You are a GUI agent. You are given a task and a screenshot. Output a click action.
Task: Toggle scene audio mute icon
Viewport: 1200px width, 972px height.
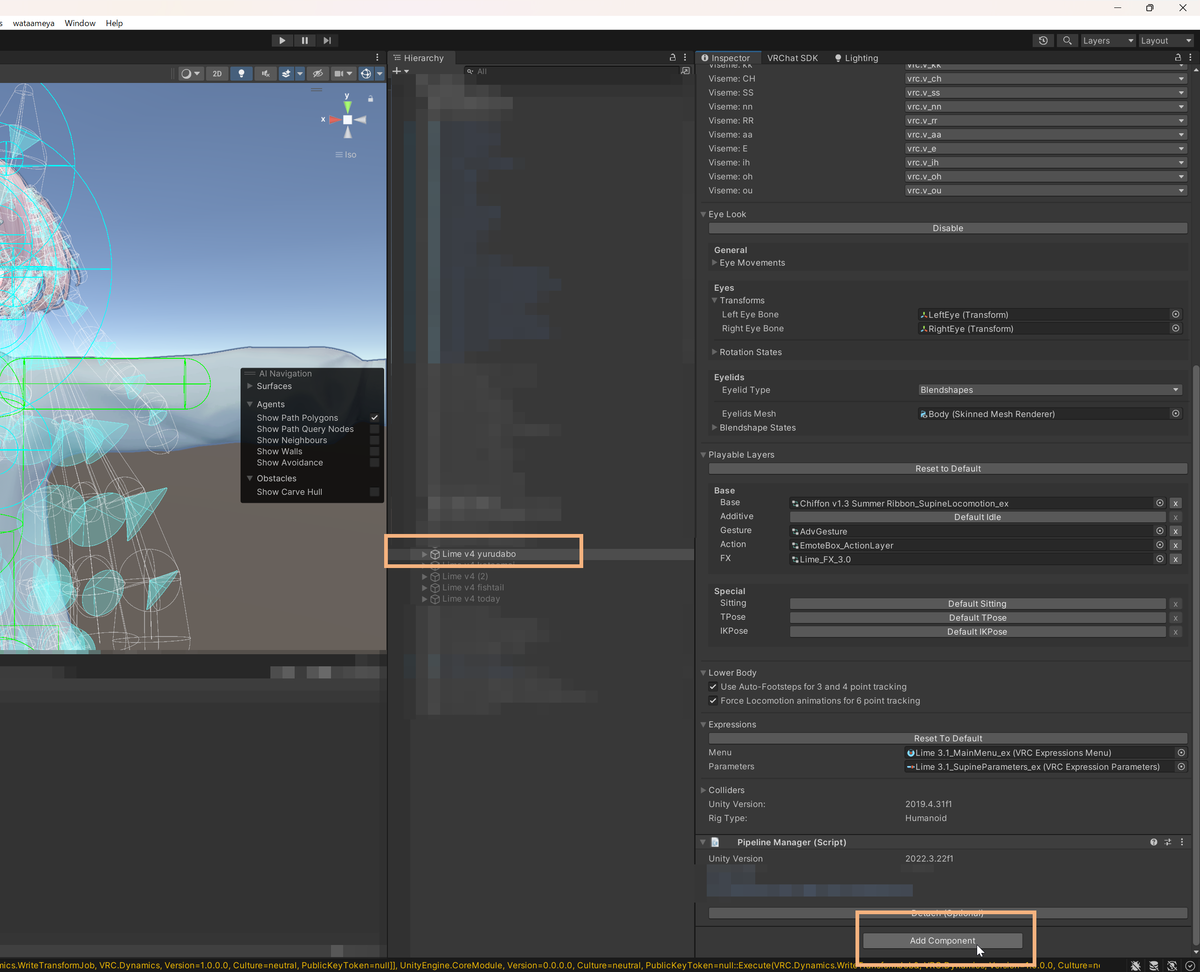coord(264,73)
